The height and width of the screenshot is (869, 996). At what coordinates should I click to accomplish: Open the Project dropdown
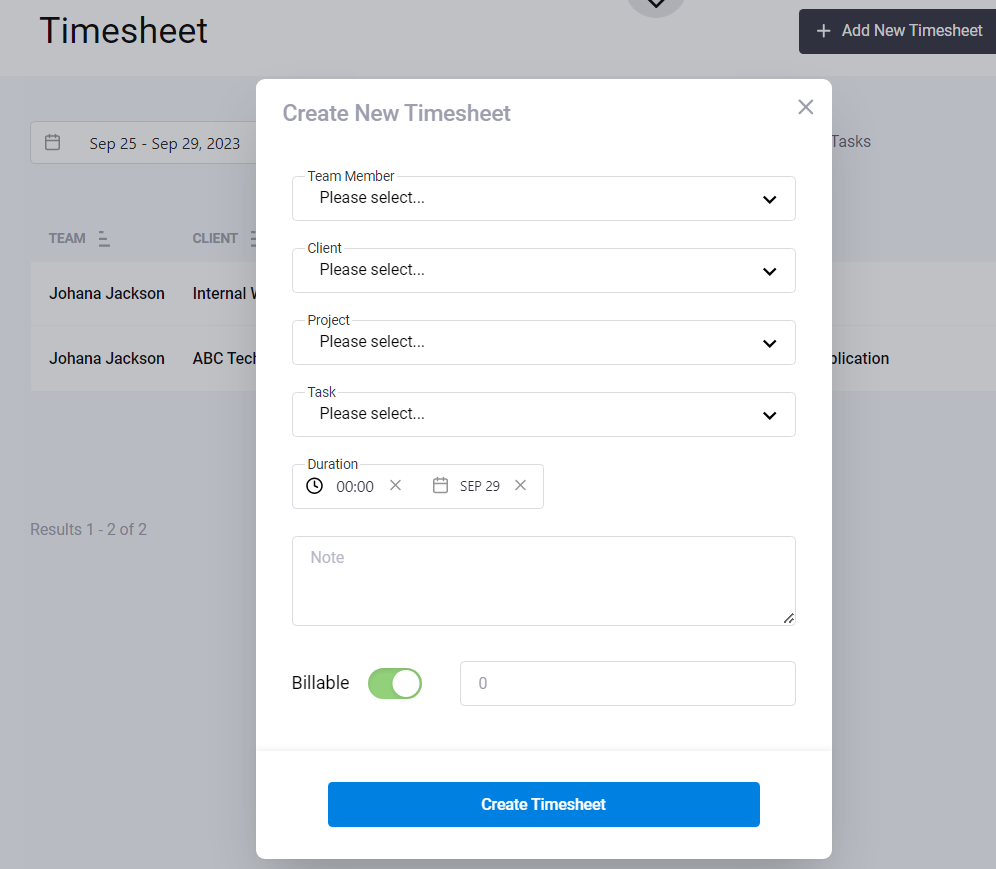coord(544,342)
